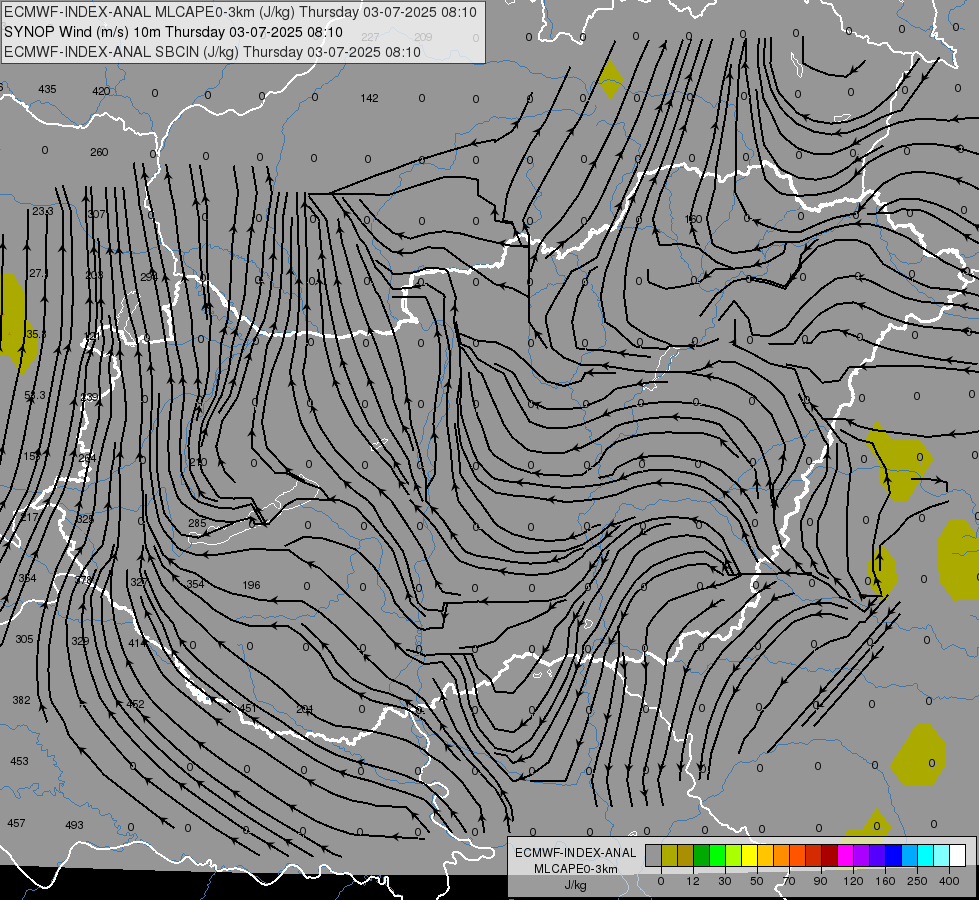The width and height of the screenshot is (979, 900).
Task: Click the legend tick label 12
Action: (x=693, y=881)
